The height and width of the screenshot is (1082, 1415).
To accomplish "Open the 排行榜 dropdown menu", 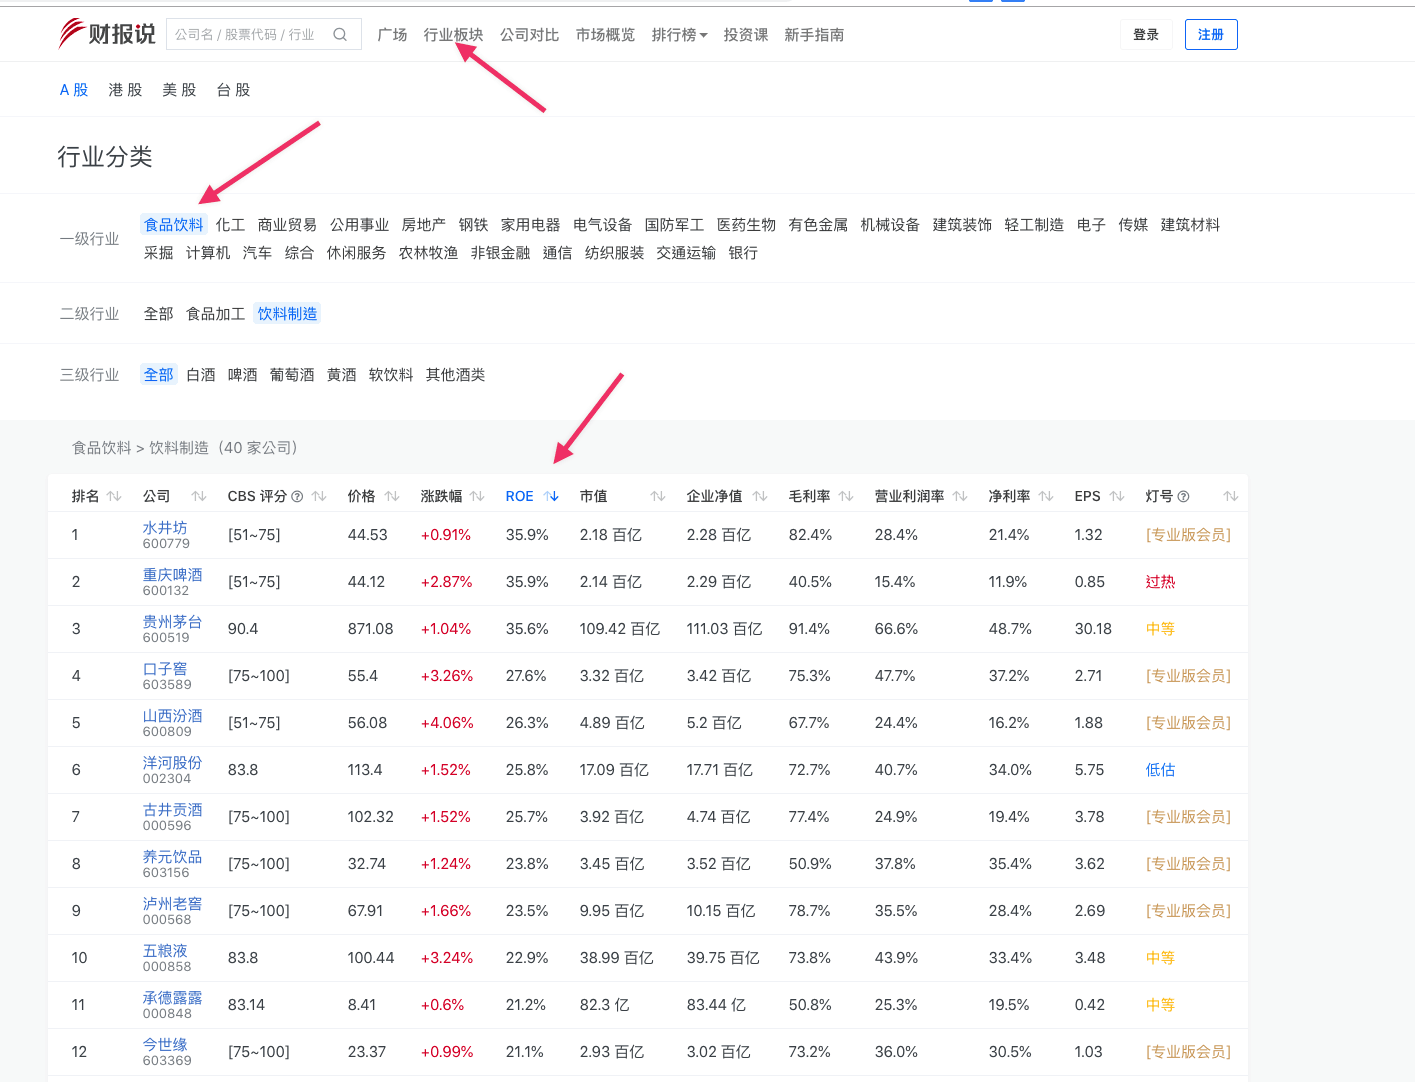I will coord(679,35).
